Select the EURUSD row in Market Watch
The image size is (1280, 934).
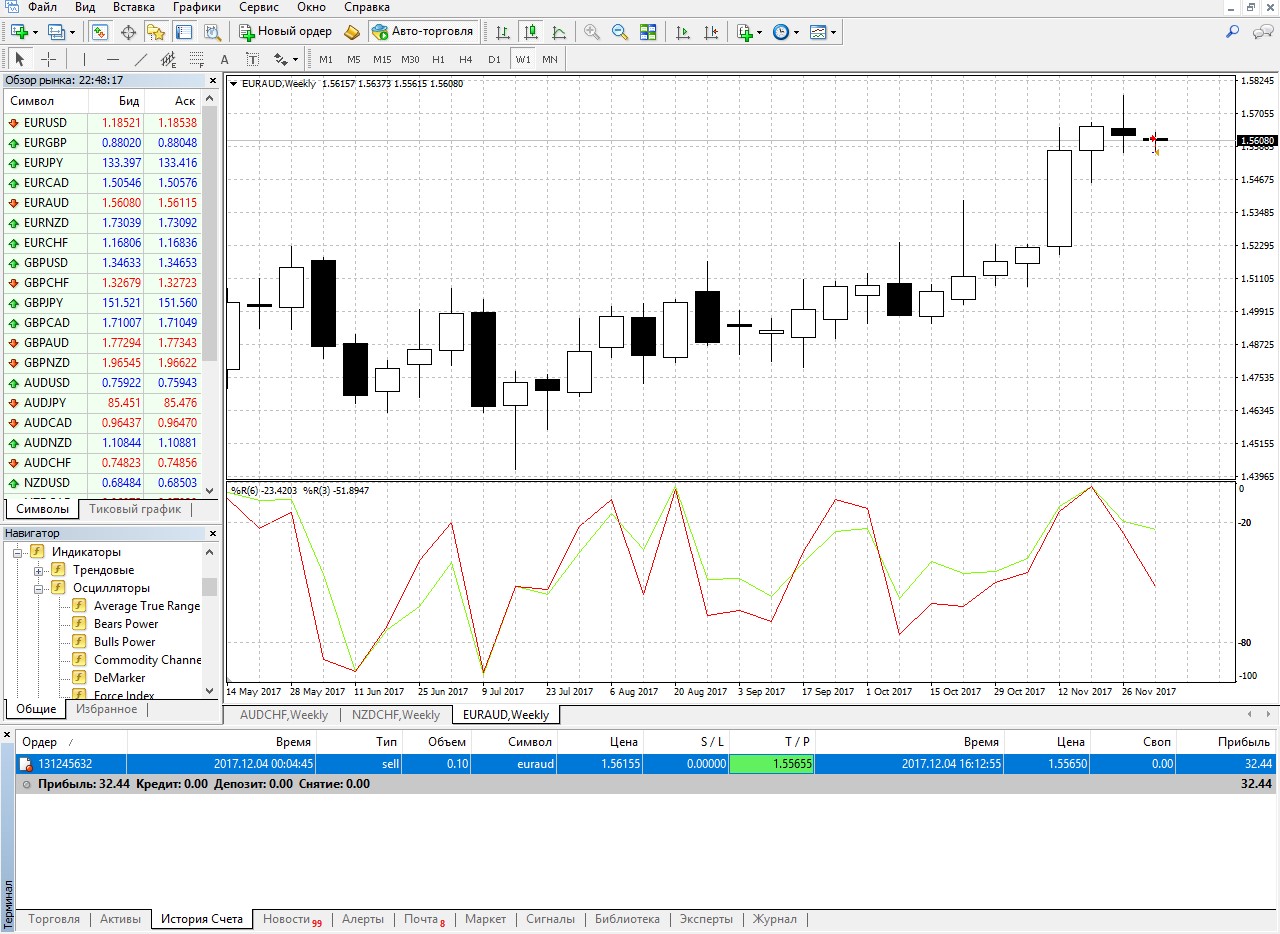pos(102,123)
